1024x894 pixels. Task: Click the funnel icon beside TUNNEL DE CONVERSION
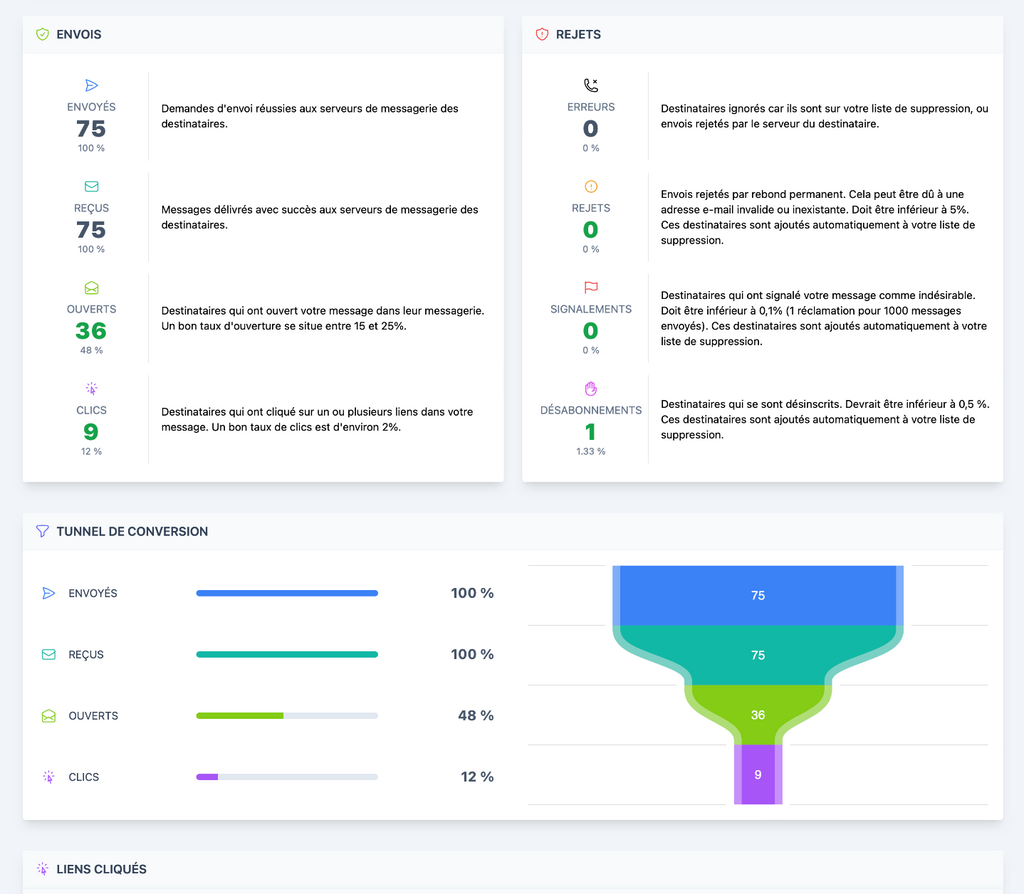[x=42, y=531]
